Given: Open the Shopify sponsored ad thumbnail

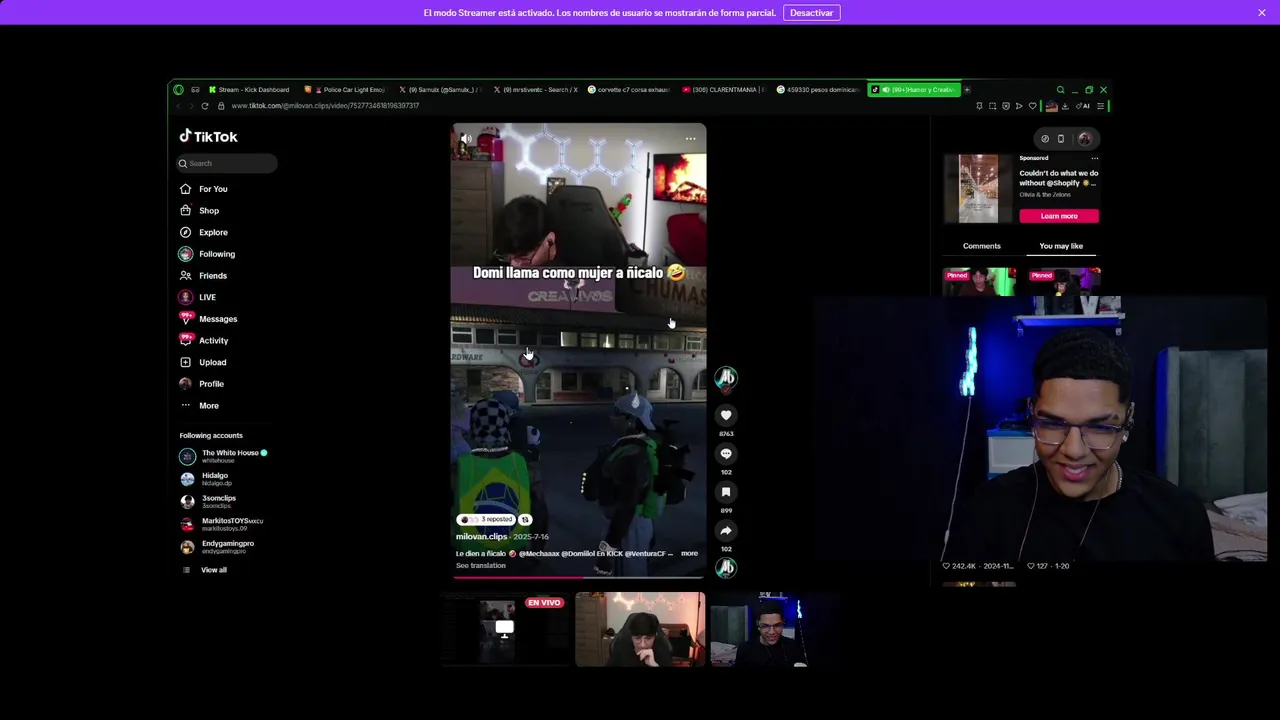Looking at the screenshot, I should [x=978, y=188].
